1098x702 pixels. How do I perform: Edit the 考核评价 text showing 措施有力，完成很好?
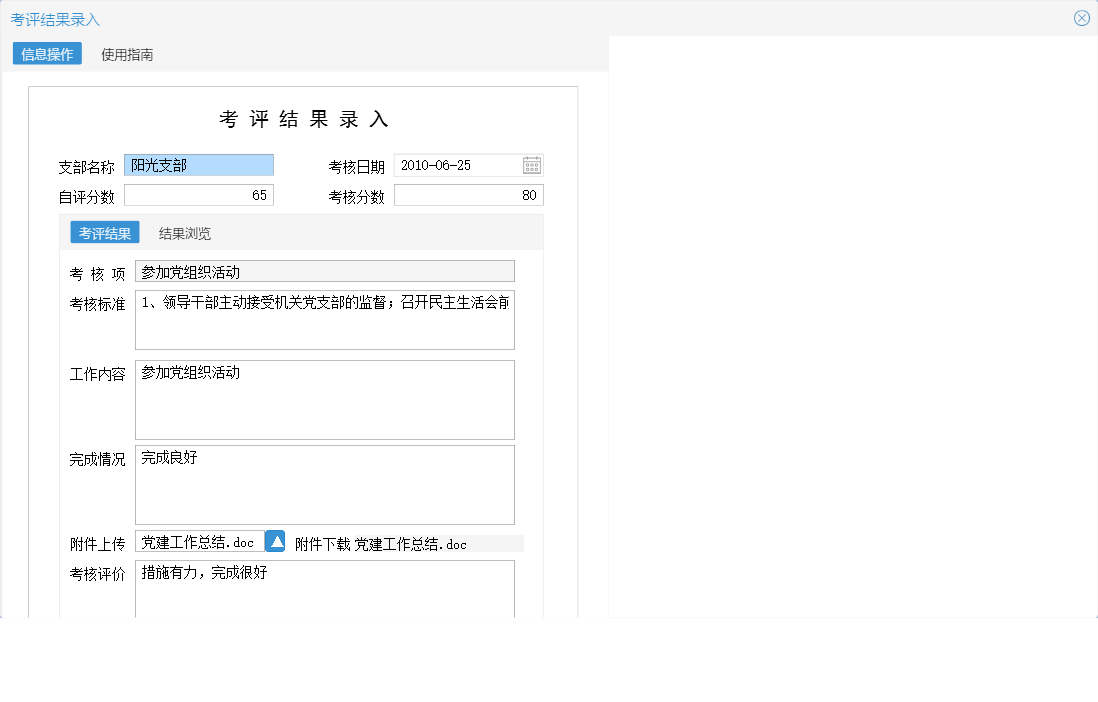[324, 588]
